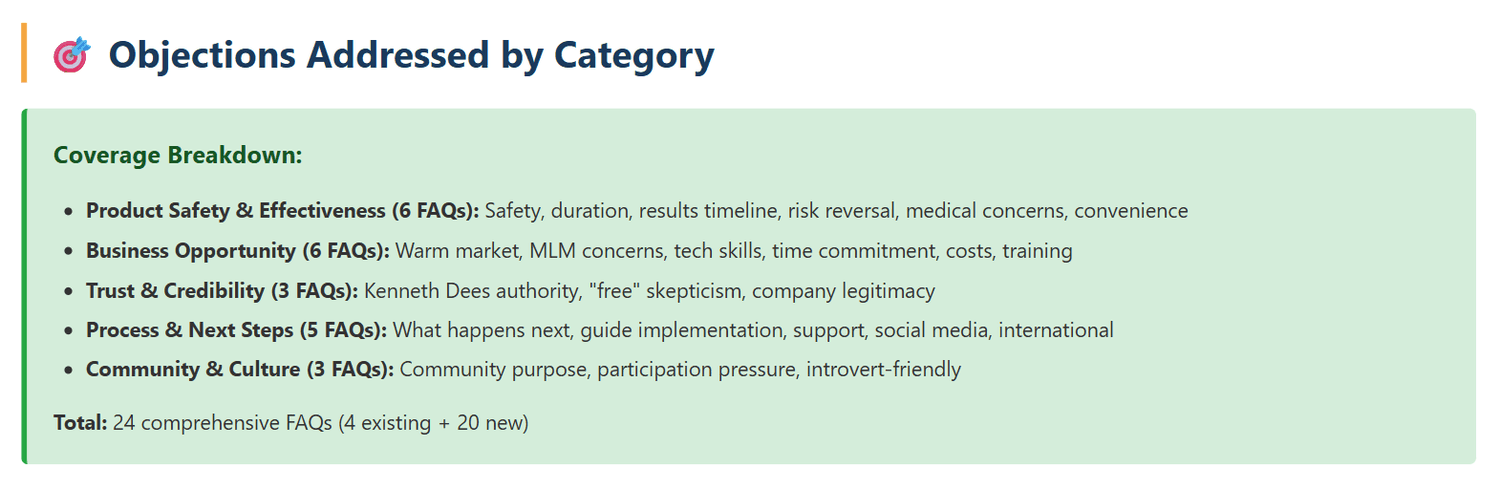Viewport: 1500px width, 486px height.
Task: Click the "Coverage Breakdown:" subheading
Action: pyautogui.click(x=178, y=156)
